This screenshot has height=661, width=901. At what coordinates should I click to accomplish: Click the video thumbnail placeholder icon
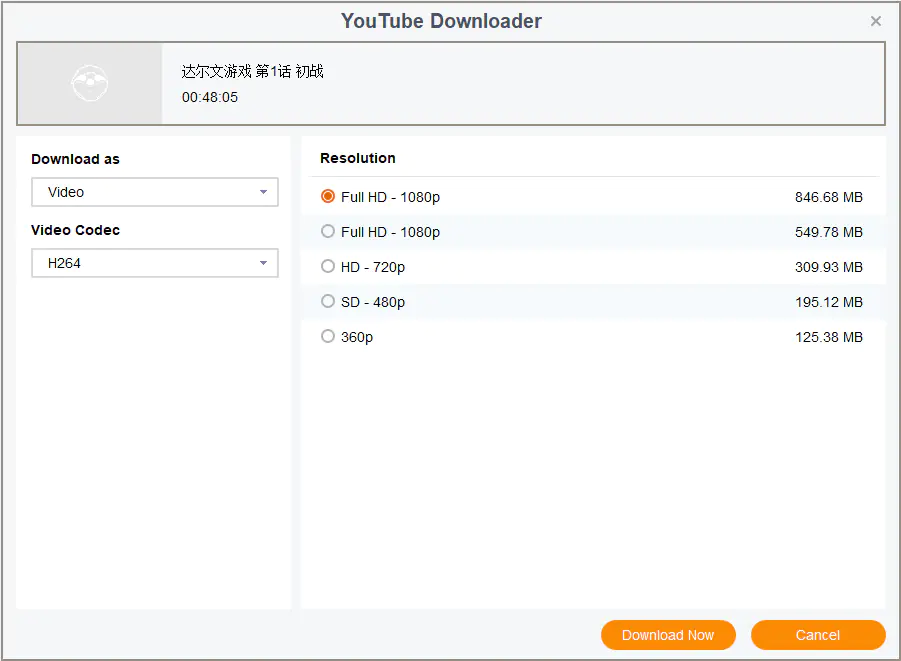coord(90,84)
